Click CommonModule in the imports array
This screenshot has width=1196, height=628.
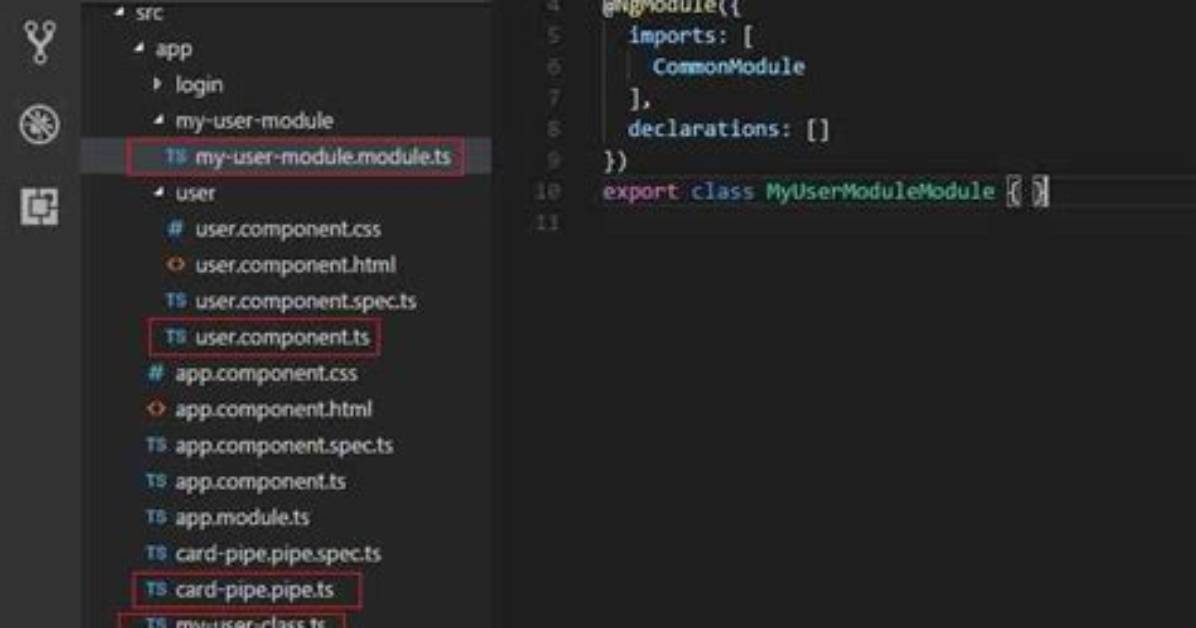point(728,67)
